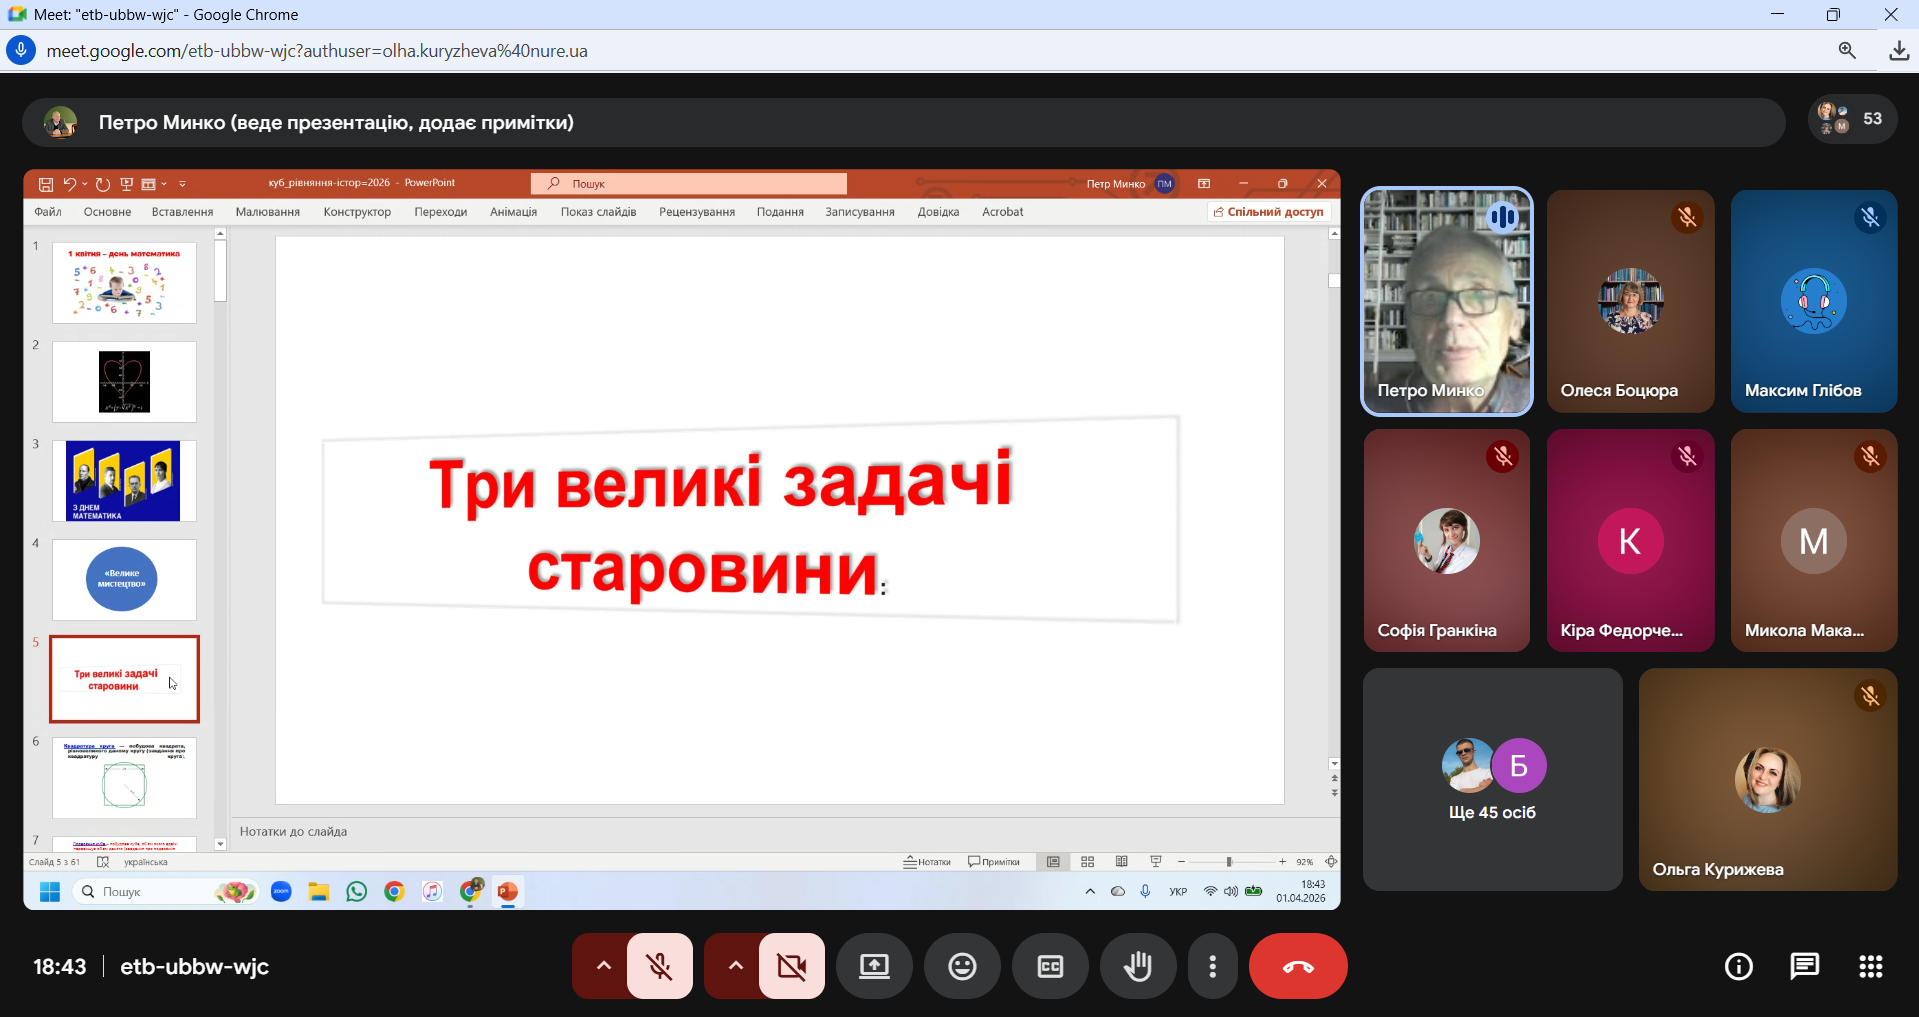Viewport: 1919px width, 1017px height.
Task: Open the 'Показ слайдів' ribbon tab
Action: (598, 212)
